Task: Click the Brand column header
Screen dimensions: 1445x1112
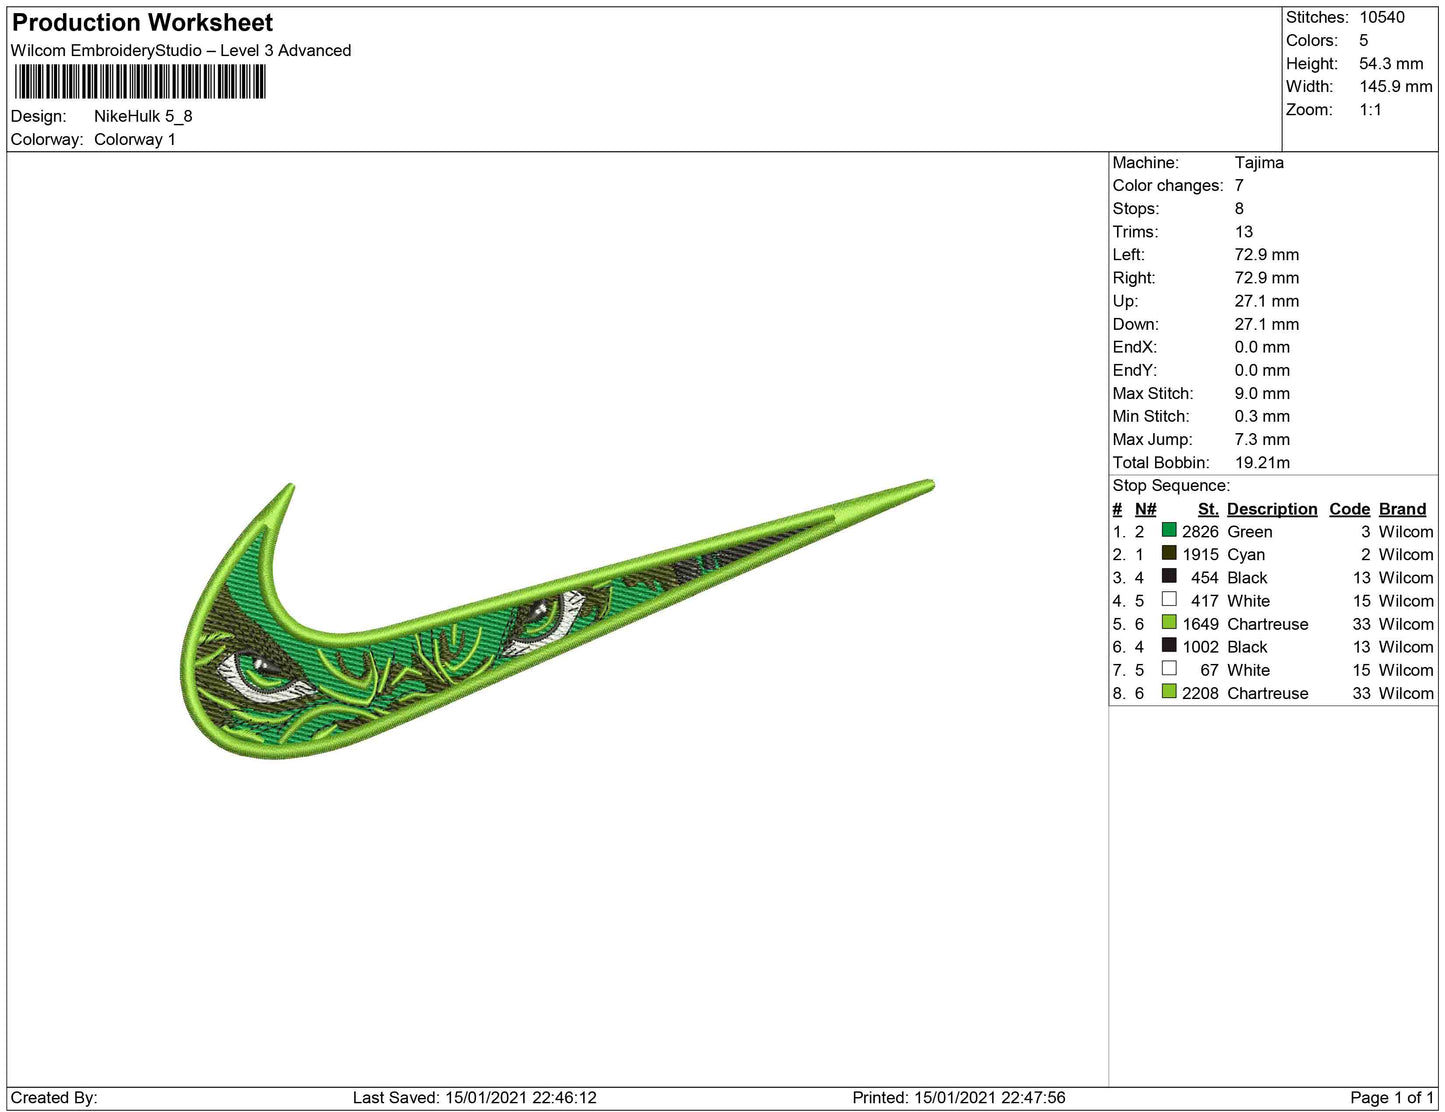Action: point(1402,509)
